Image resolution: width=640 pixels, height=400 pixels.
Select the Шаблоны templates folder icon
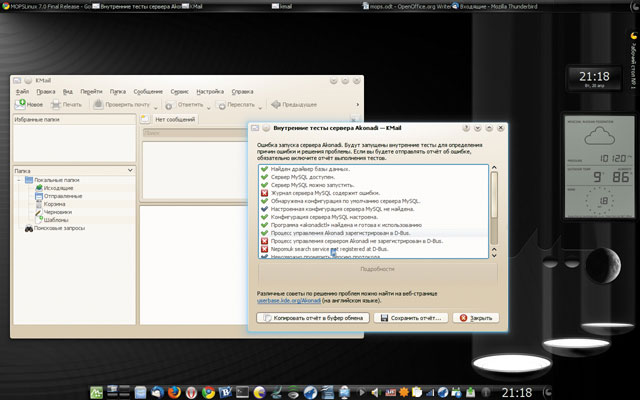click(39, 220)
